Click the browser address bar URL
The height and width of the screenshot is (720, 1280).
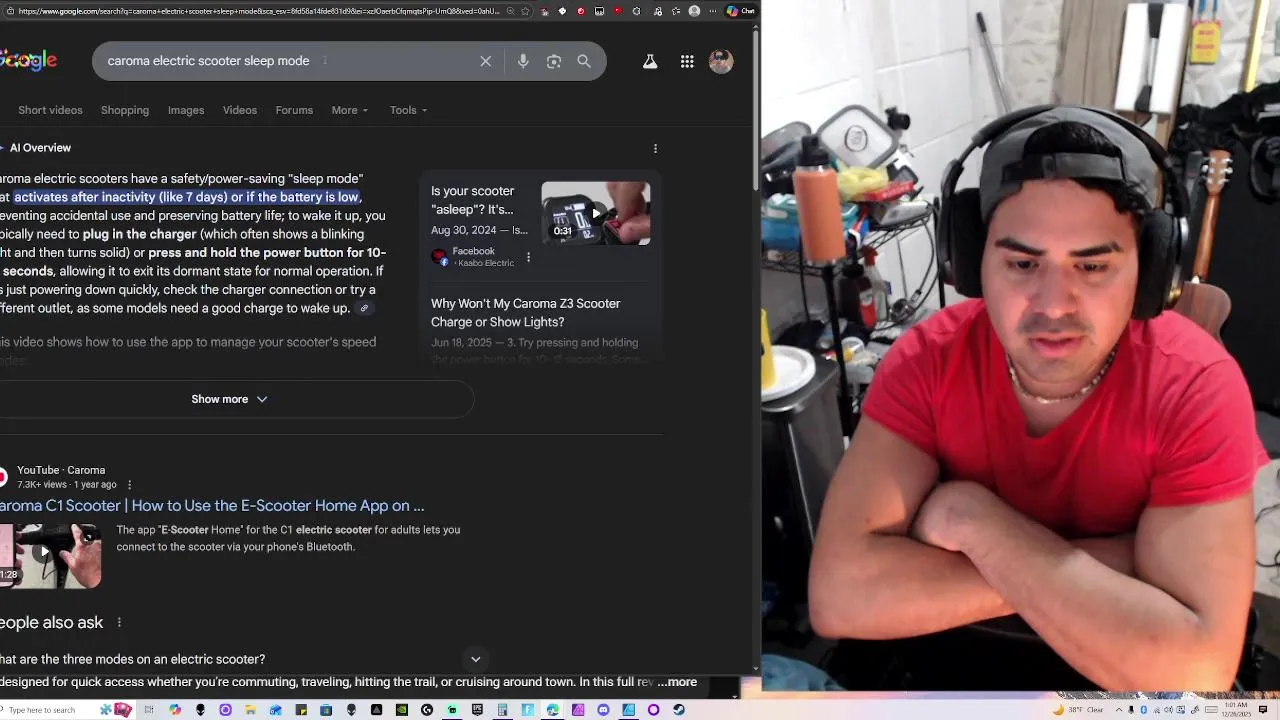(258, 11)
